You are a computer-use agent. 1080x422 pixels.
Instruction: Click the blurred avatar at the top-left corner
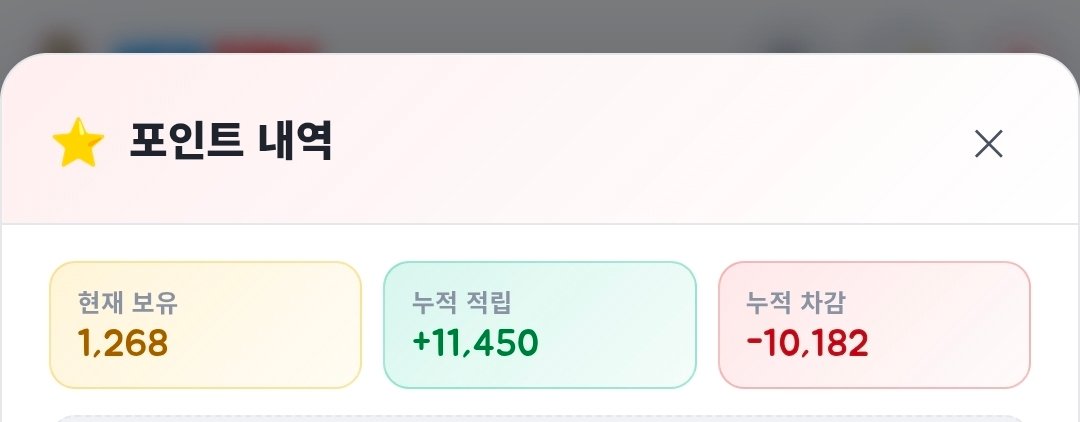coord(61,43)
